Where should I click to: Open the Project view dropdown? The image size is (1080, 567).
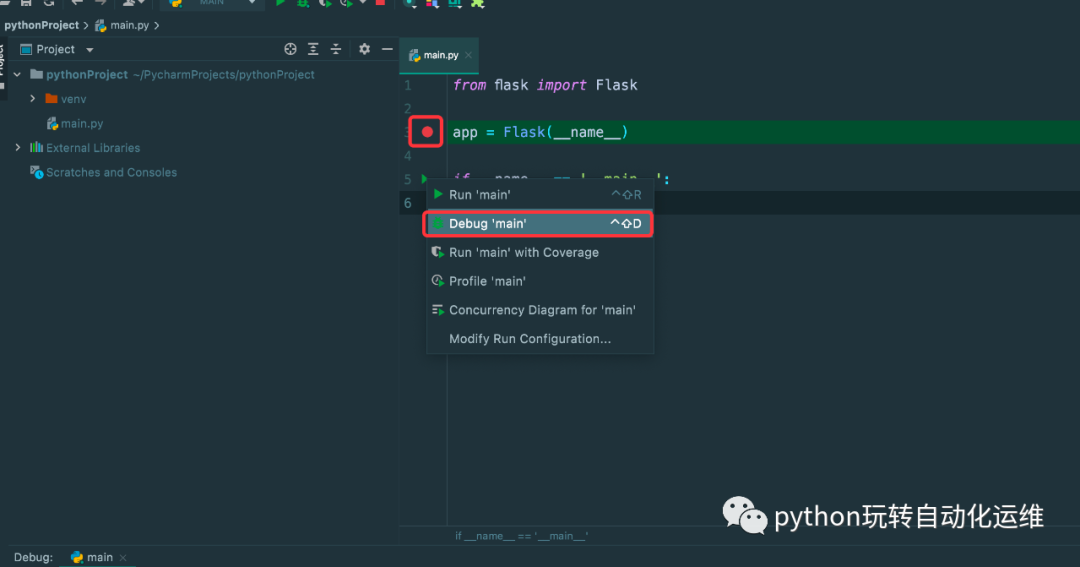[x=89, y=50]
